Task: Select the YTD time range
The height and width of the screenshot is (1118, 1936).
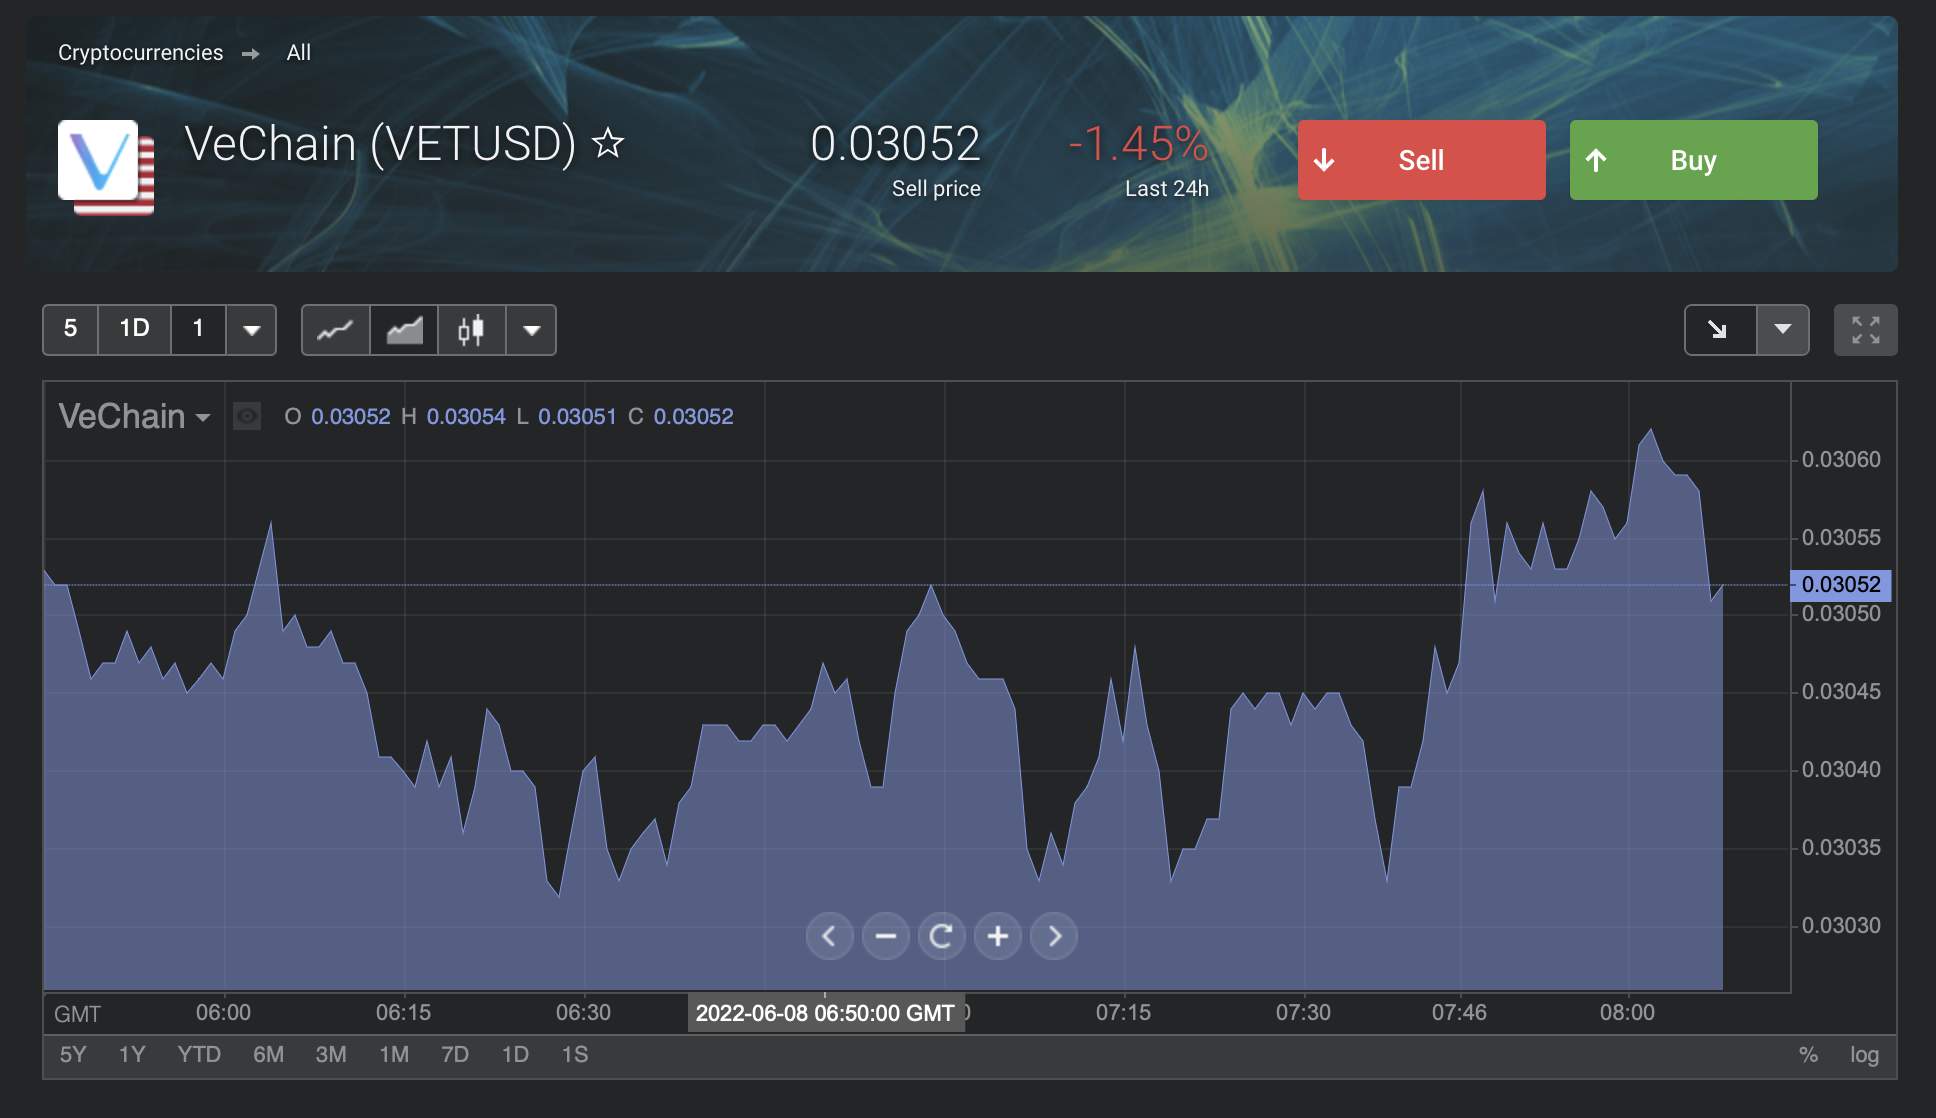Action: (199, 1055)
